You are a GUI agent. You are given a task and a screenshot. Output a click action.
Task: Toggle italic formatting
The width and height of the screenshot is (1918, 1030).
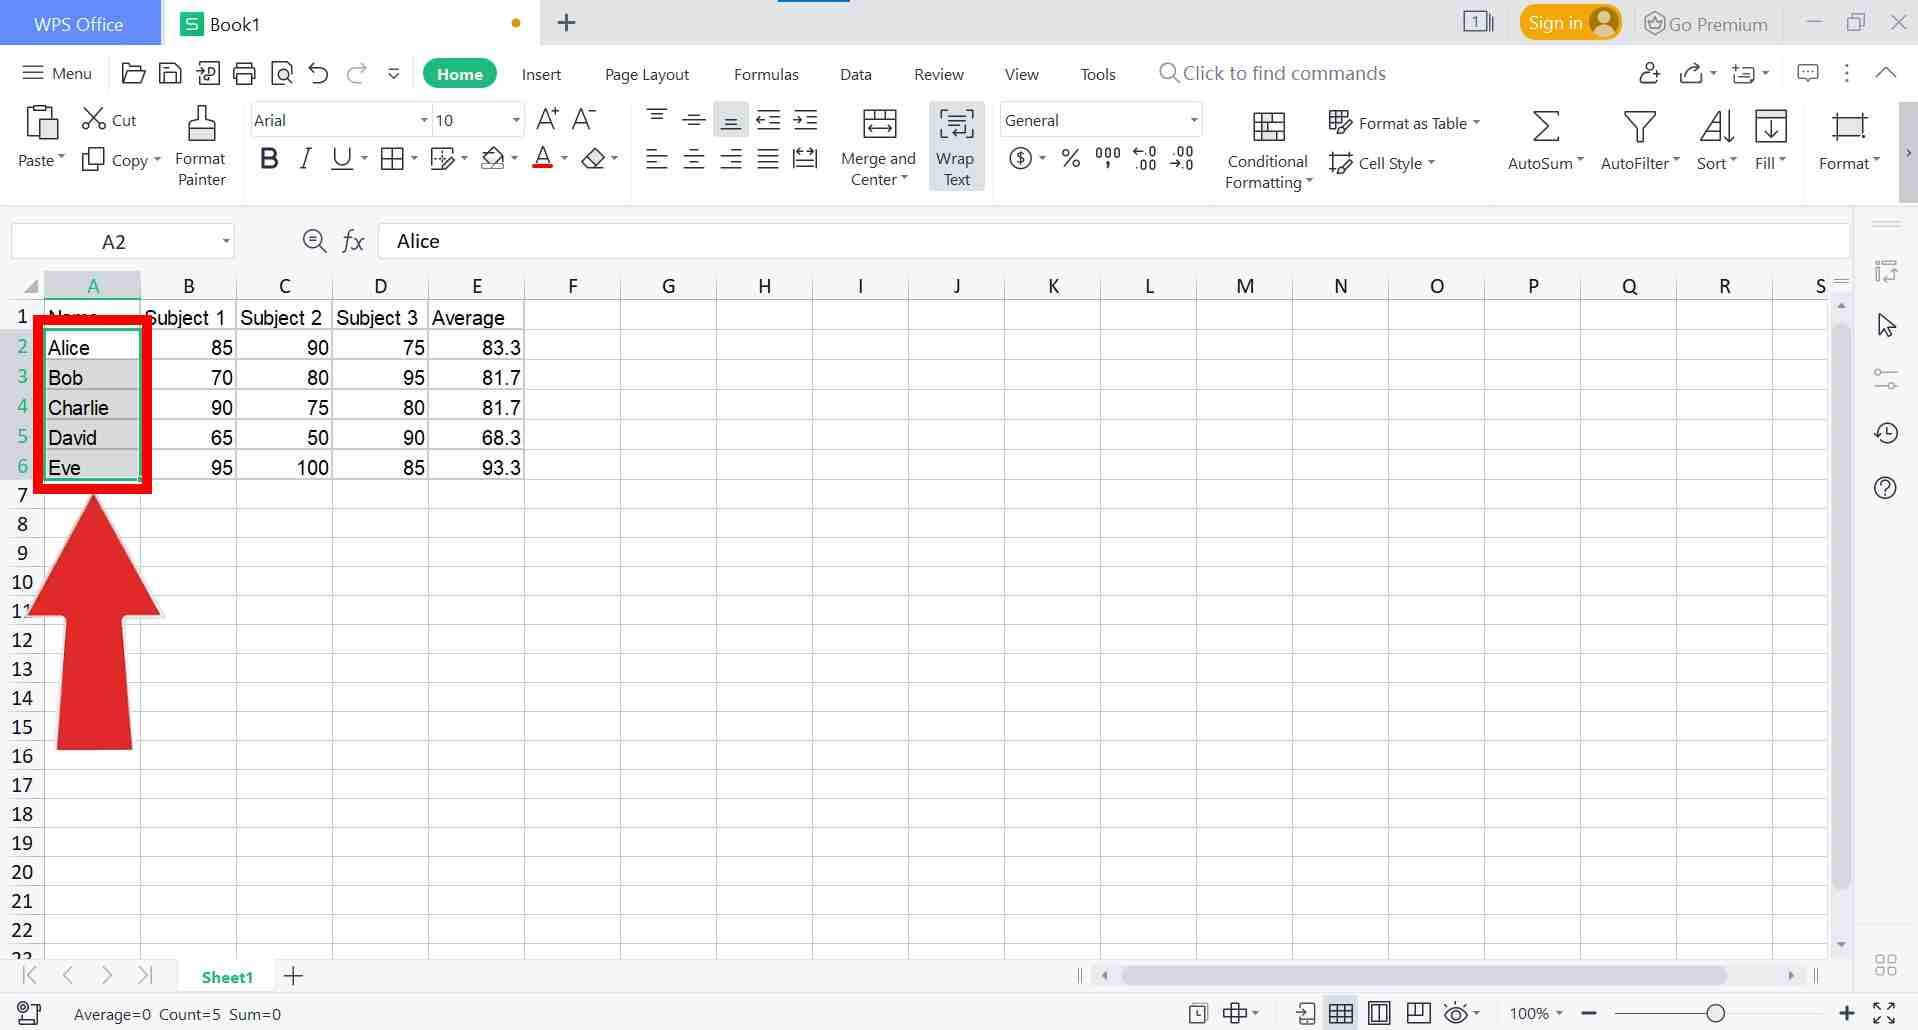tap(304, 158)
